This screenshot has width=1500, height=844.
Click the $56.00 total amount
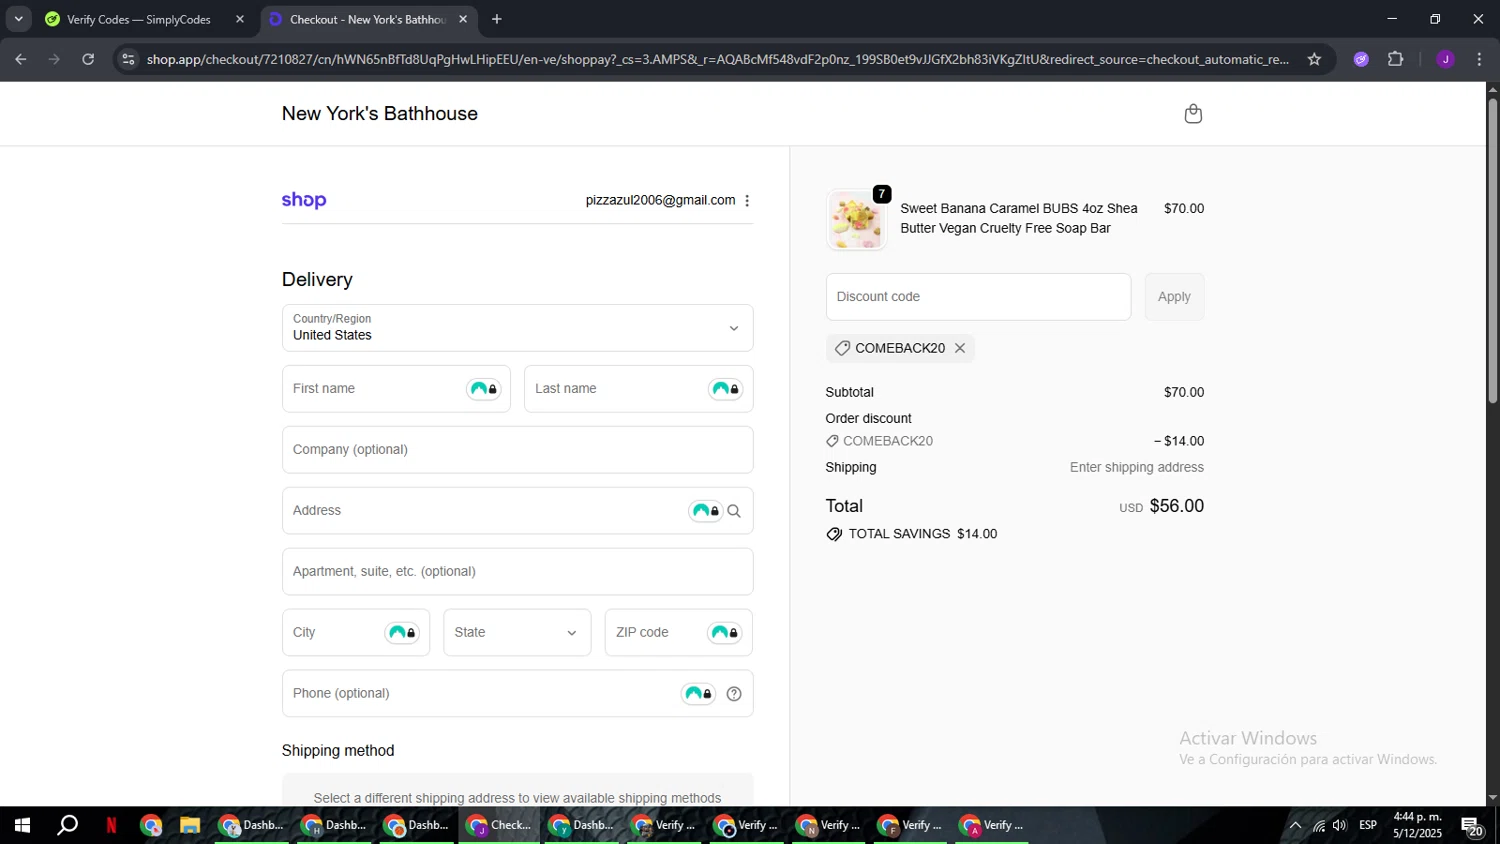point(1177,506)
